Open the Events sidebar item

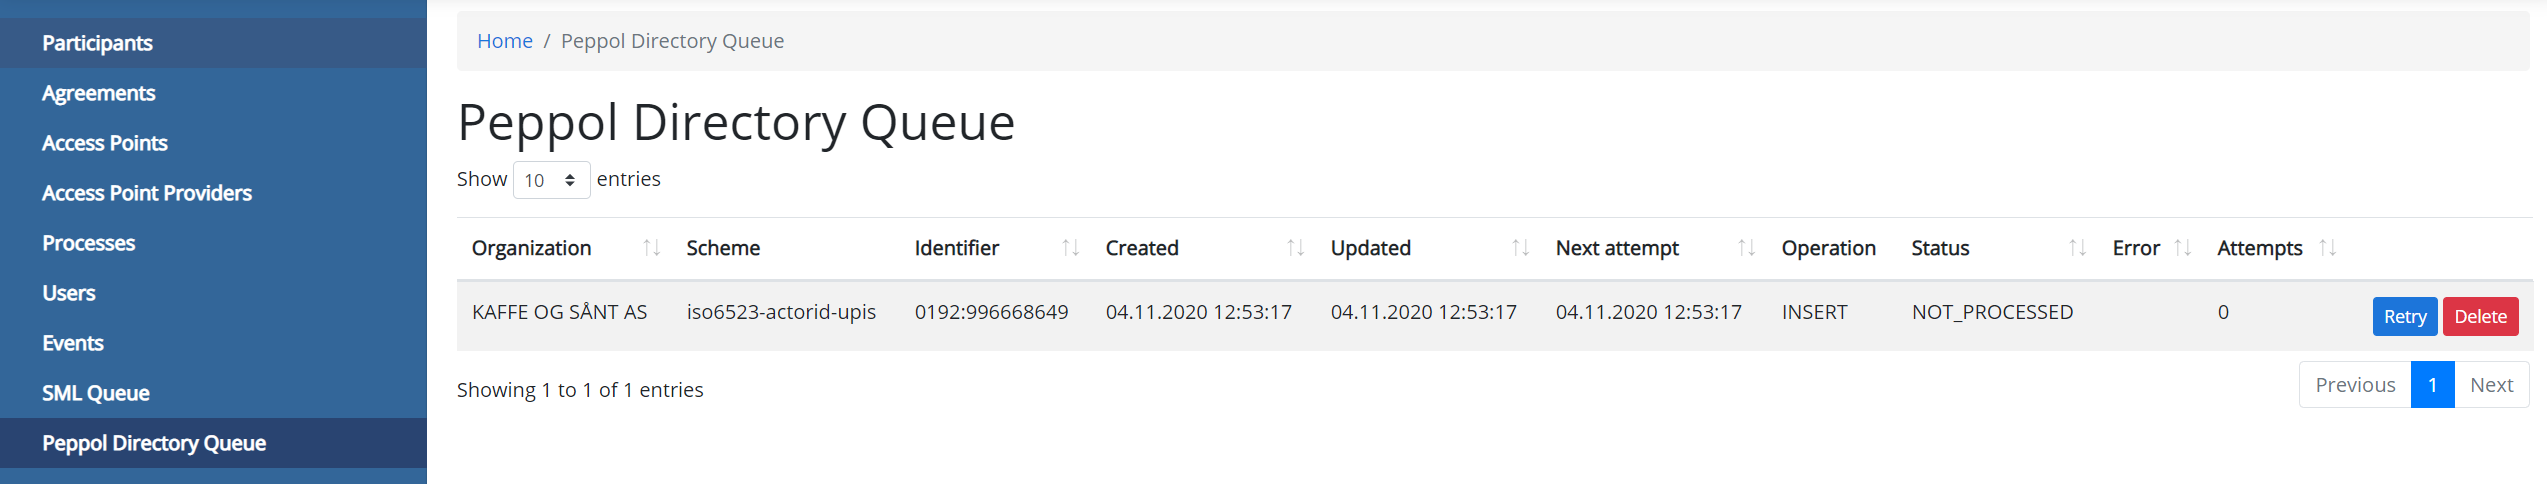[x=73, y=343]
